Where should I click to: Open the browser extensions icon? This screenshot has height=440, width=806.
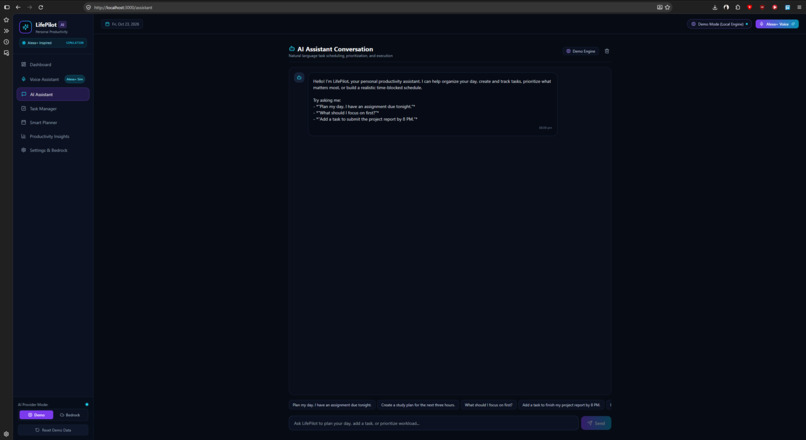point(738,7)
